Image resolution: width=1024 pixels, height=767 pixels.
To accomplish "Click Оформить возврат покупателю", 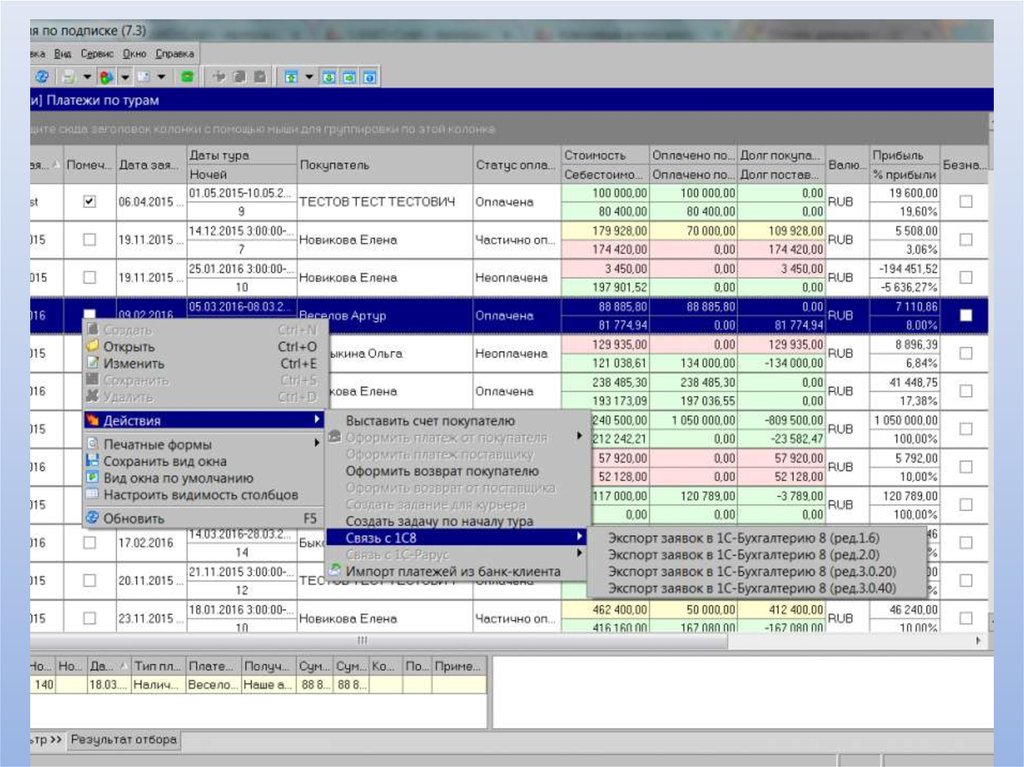I will [456, 471].
